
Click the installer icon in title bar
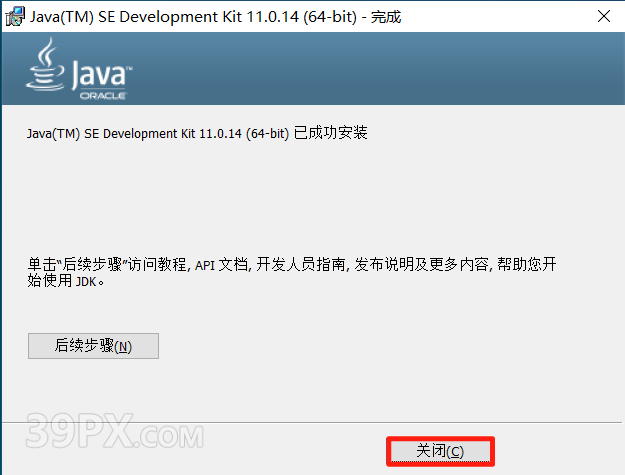tap(15, 17)
